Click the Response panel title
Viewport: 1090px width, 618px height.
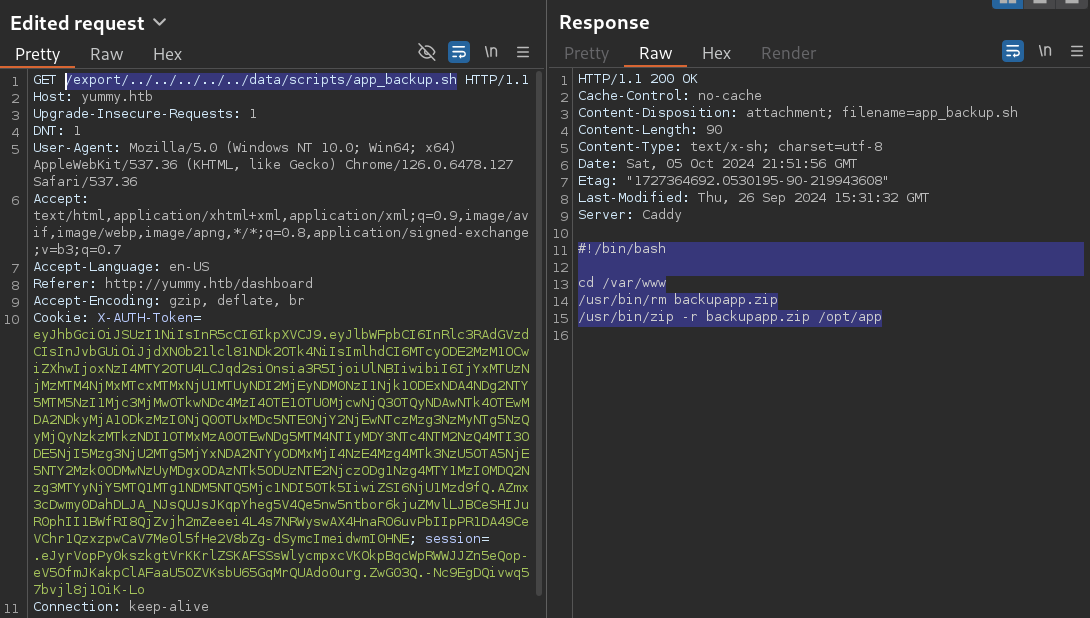604,22
